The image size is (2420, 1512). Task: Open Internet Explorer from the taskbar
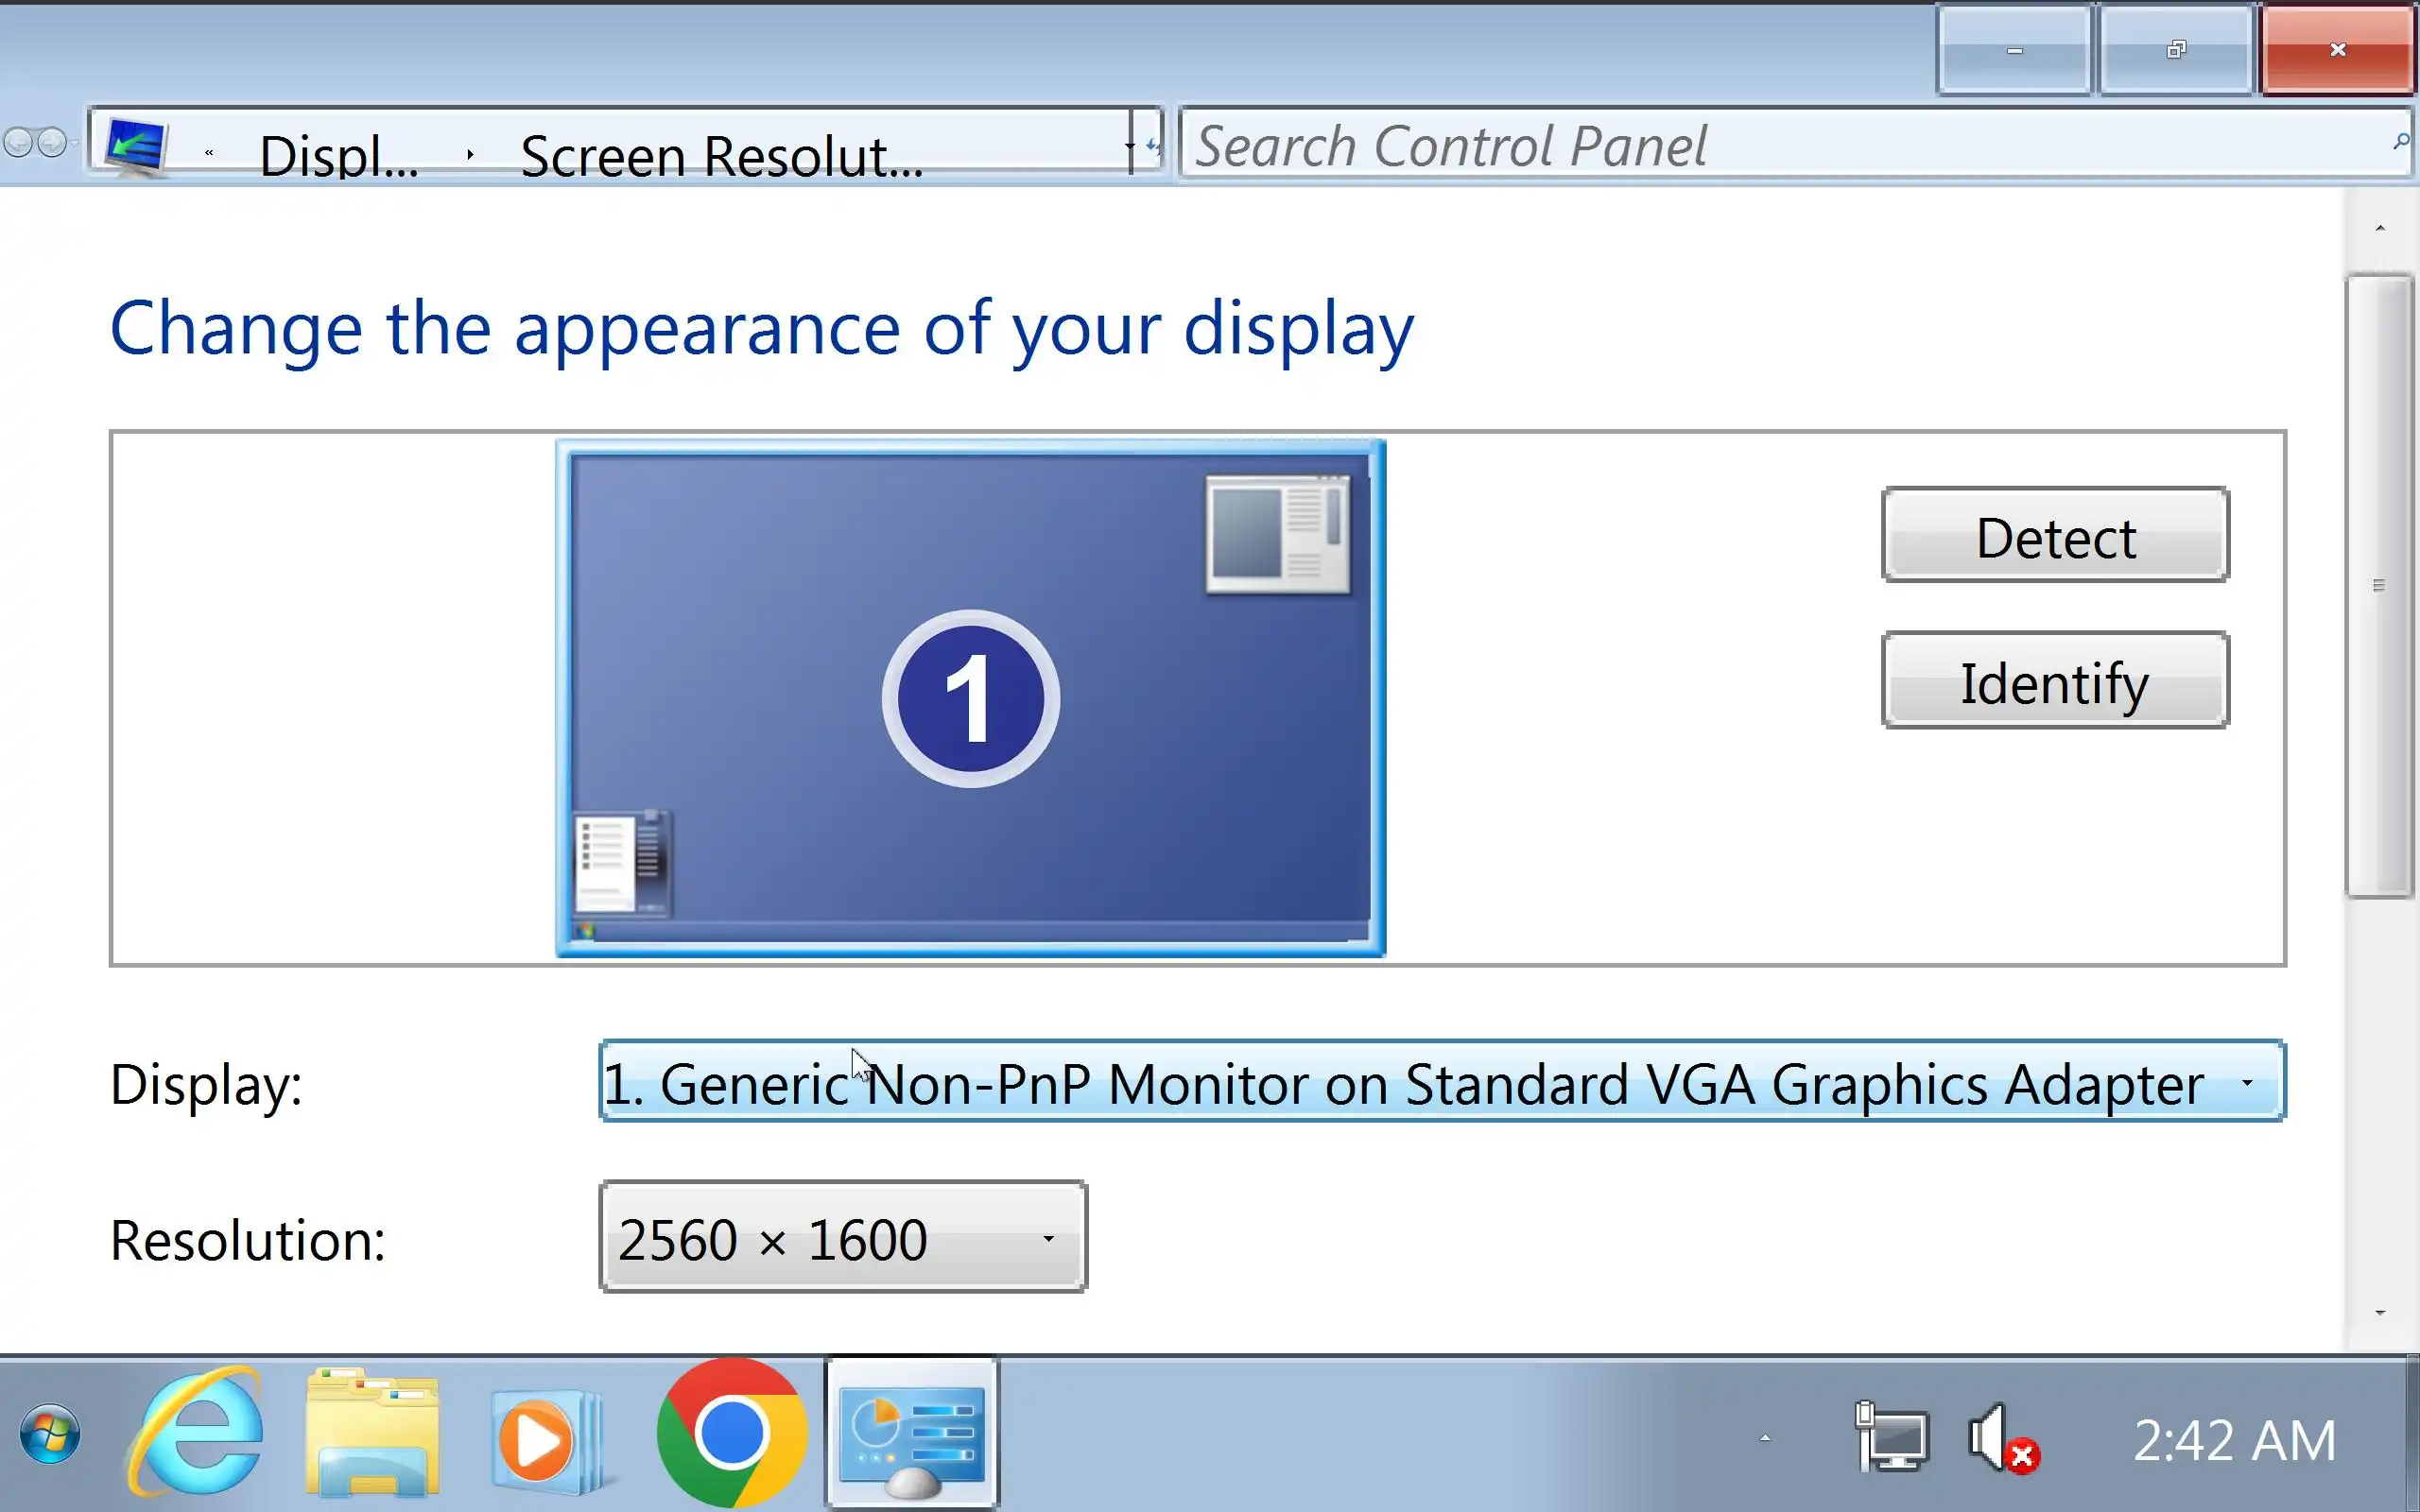click(196, 1432)
